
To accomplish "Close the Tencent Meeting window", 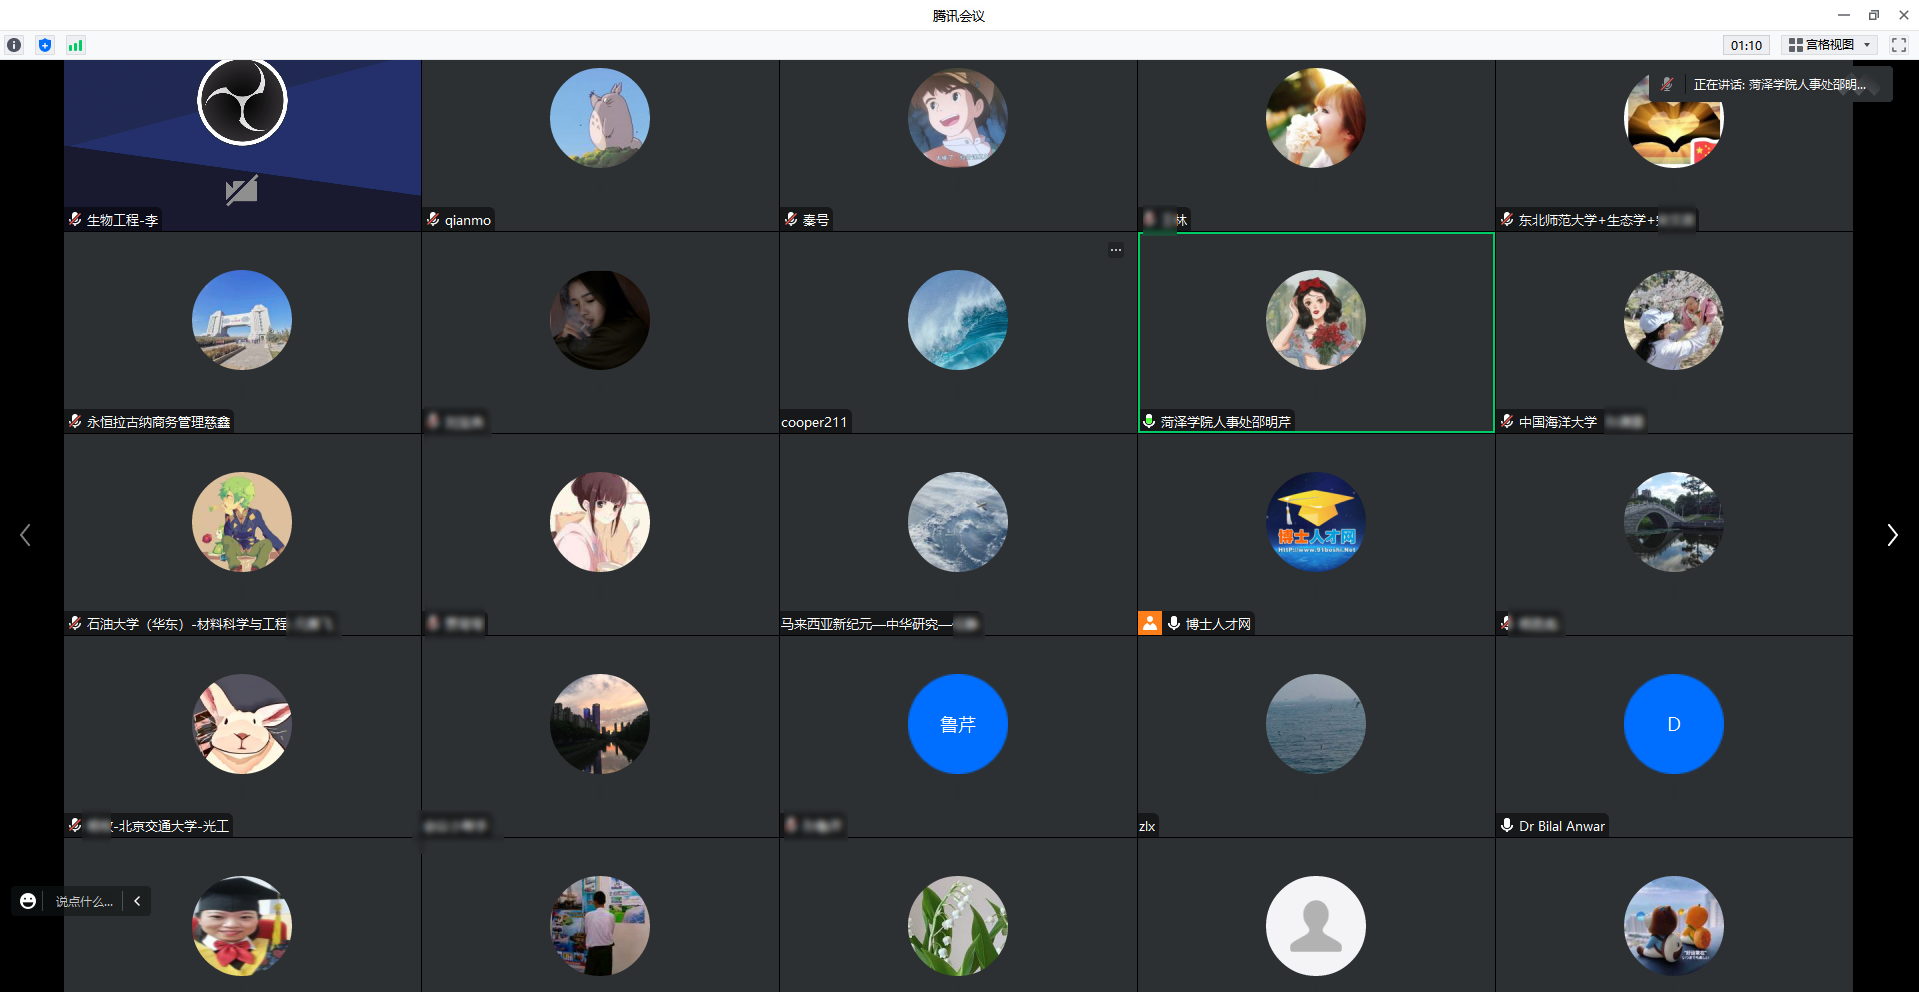I will 1904,15.
